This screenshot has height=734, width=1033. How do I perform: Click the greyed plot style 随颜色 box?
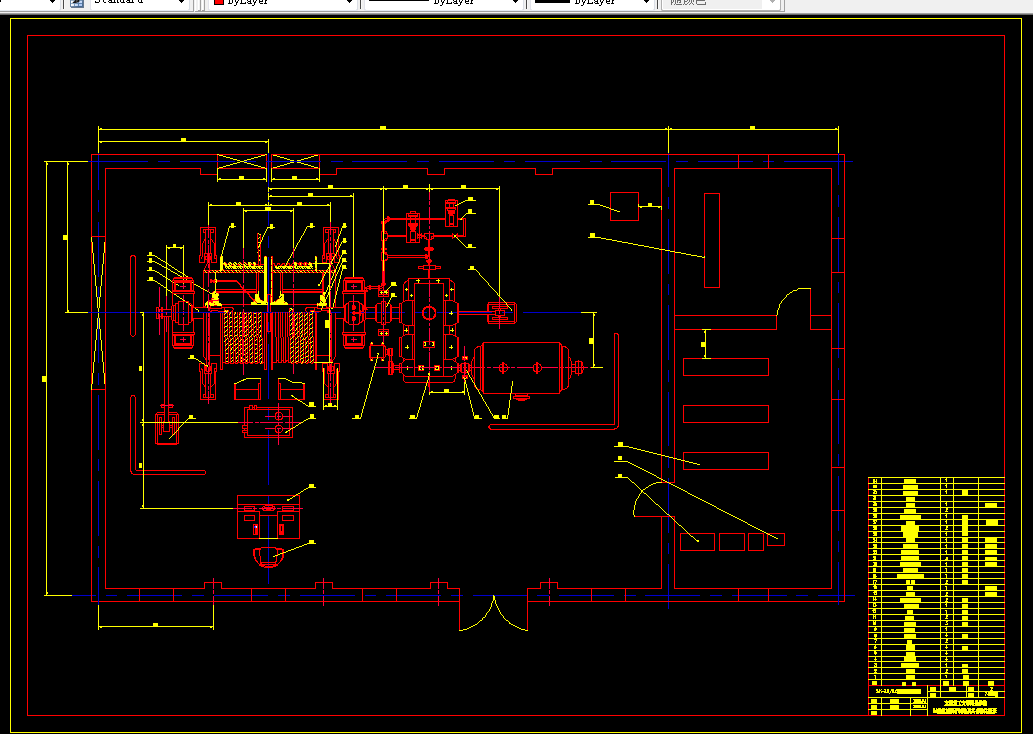(x=721, y=3)
